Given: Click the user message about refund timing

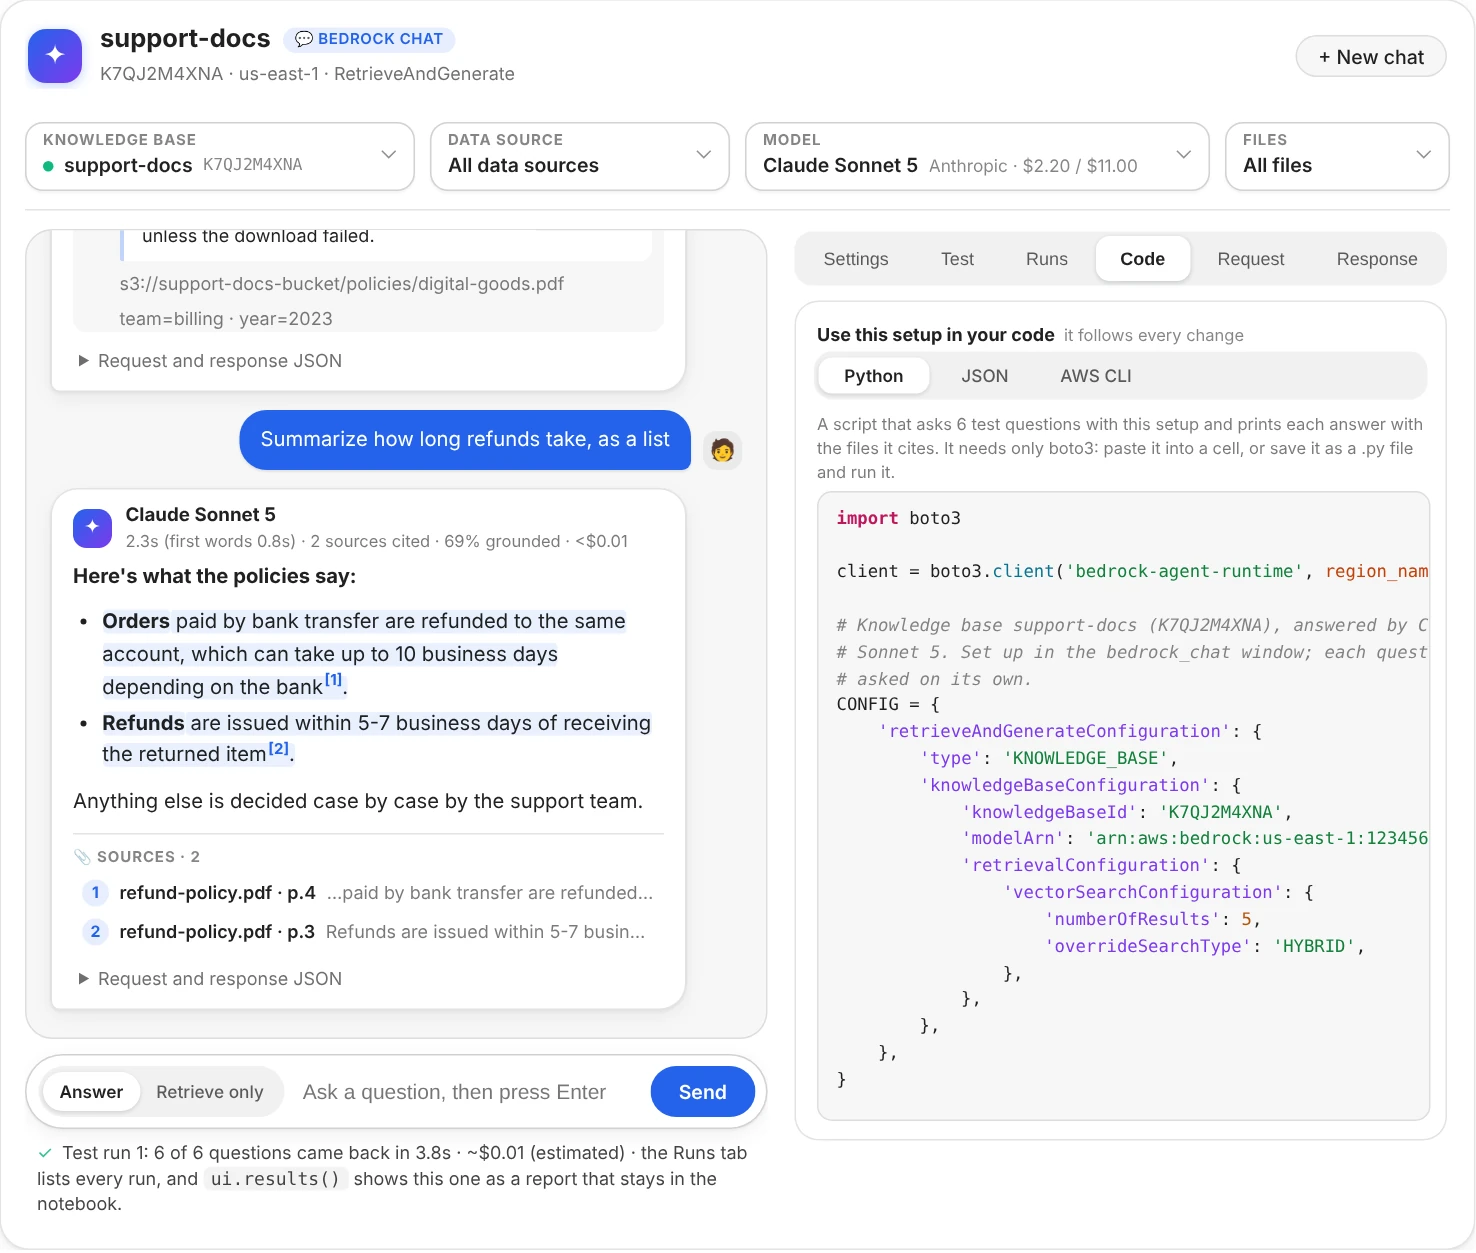Looking at the screenshot, I should [465, 440].
